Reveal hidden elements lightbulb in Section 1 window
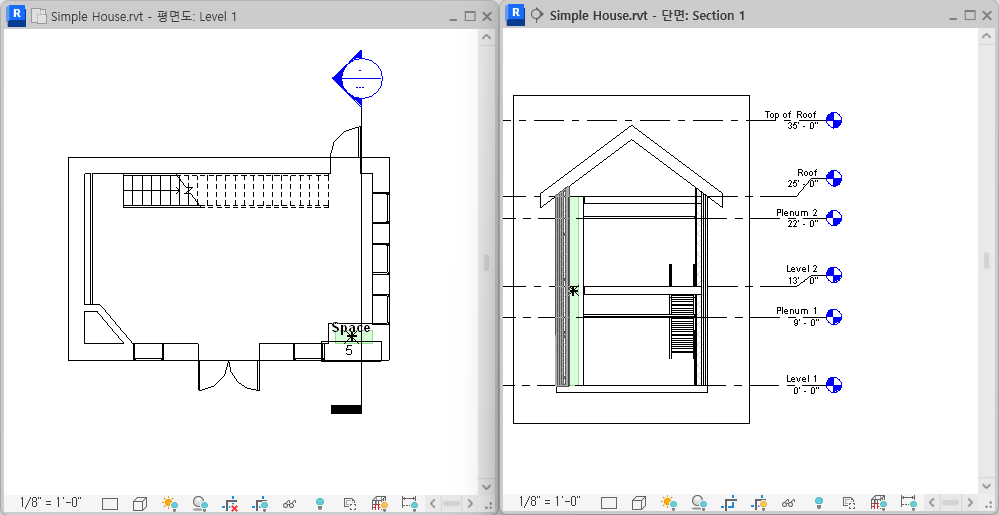 (x=819, y=504)
